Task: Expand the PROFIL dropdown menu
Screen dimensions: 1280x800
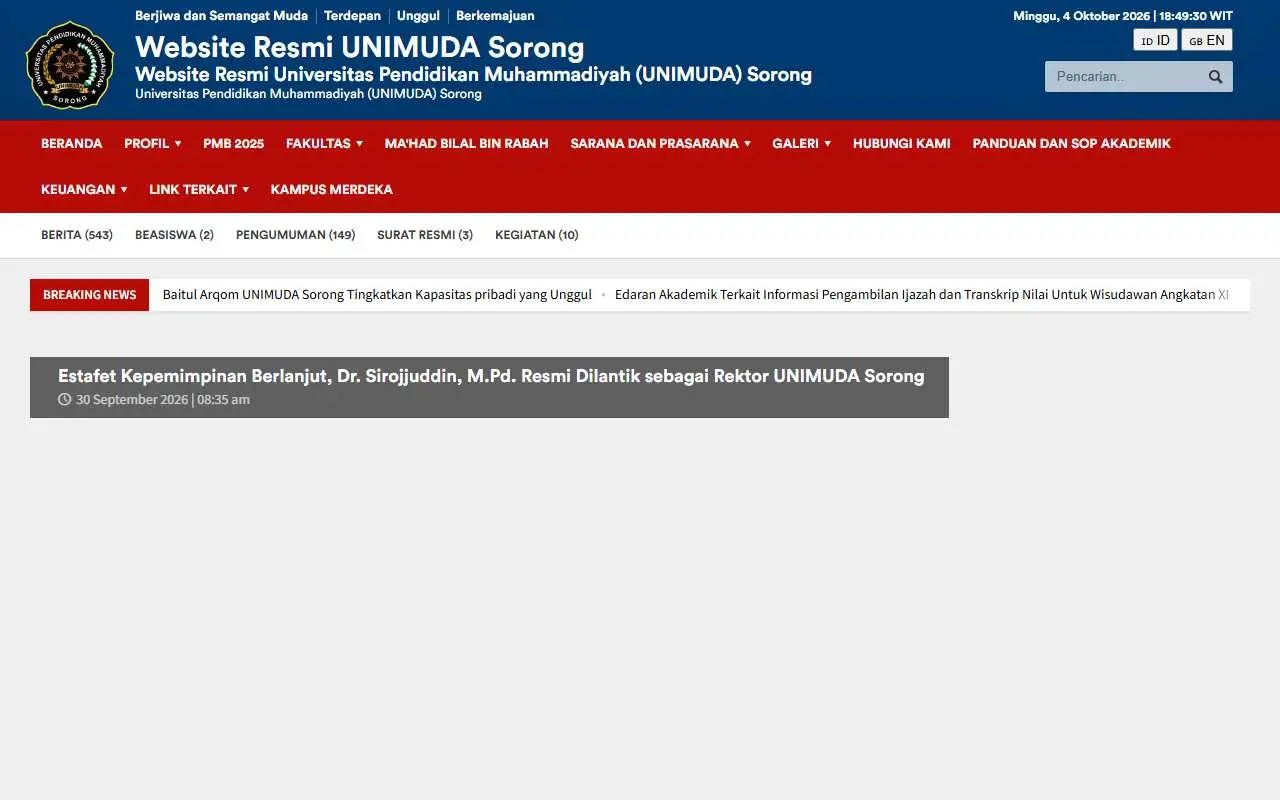Action: [x=153, y=143]
